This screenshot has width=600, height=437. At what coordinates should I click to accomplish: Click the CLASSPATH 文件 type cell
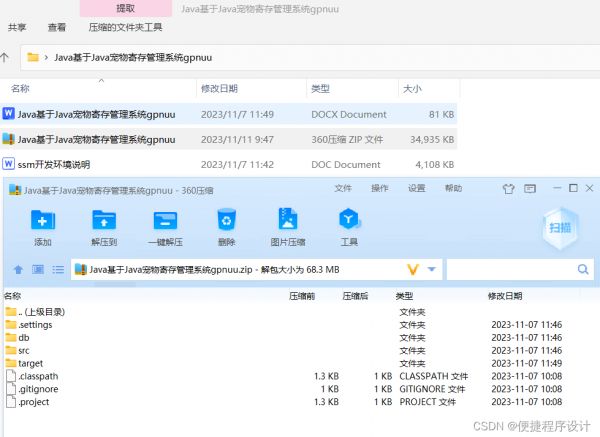pyautogui.click(x=434, y=377)
